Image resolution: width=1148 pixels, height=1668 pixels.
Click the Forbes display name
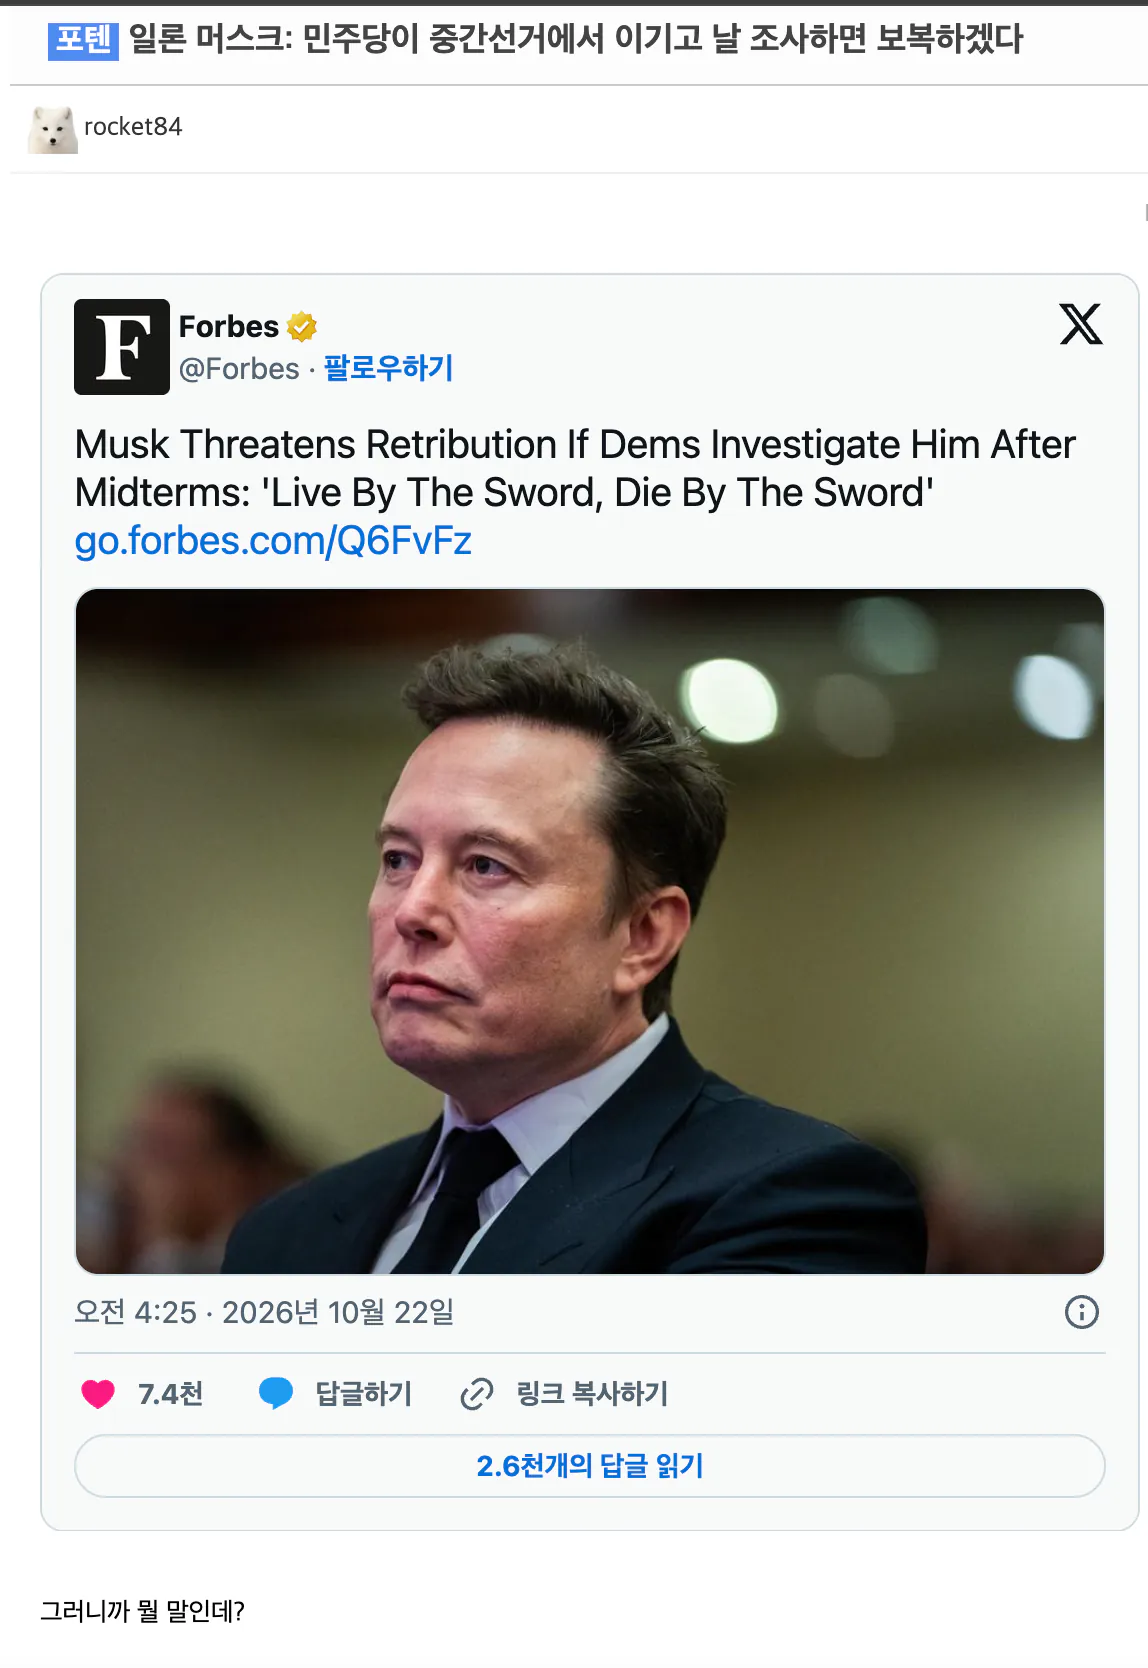click(x=229, y=327)
